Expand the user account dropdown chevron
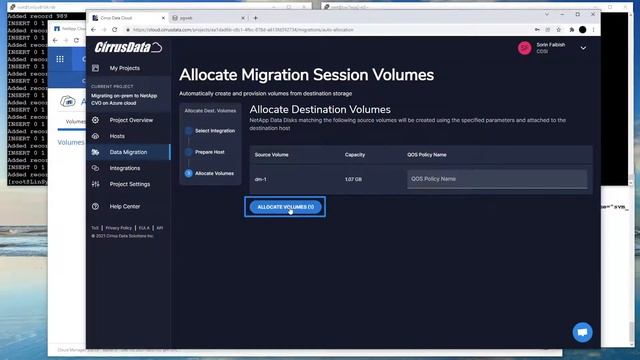Screen dimensions: 640x360 [x=583, y=48]
